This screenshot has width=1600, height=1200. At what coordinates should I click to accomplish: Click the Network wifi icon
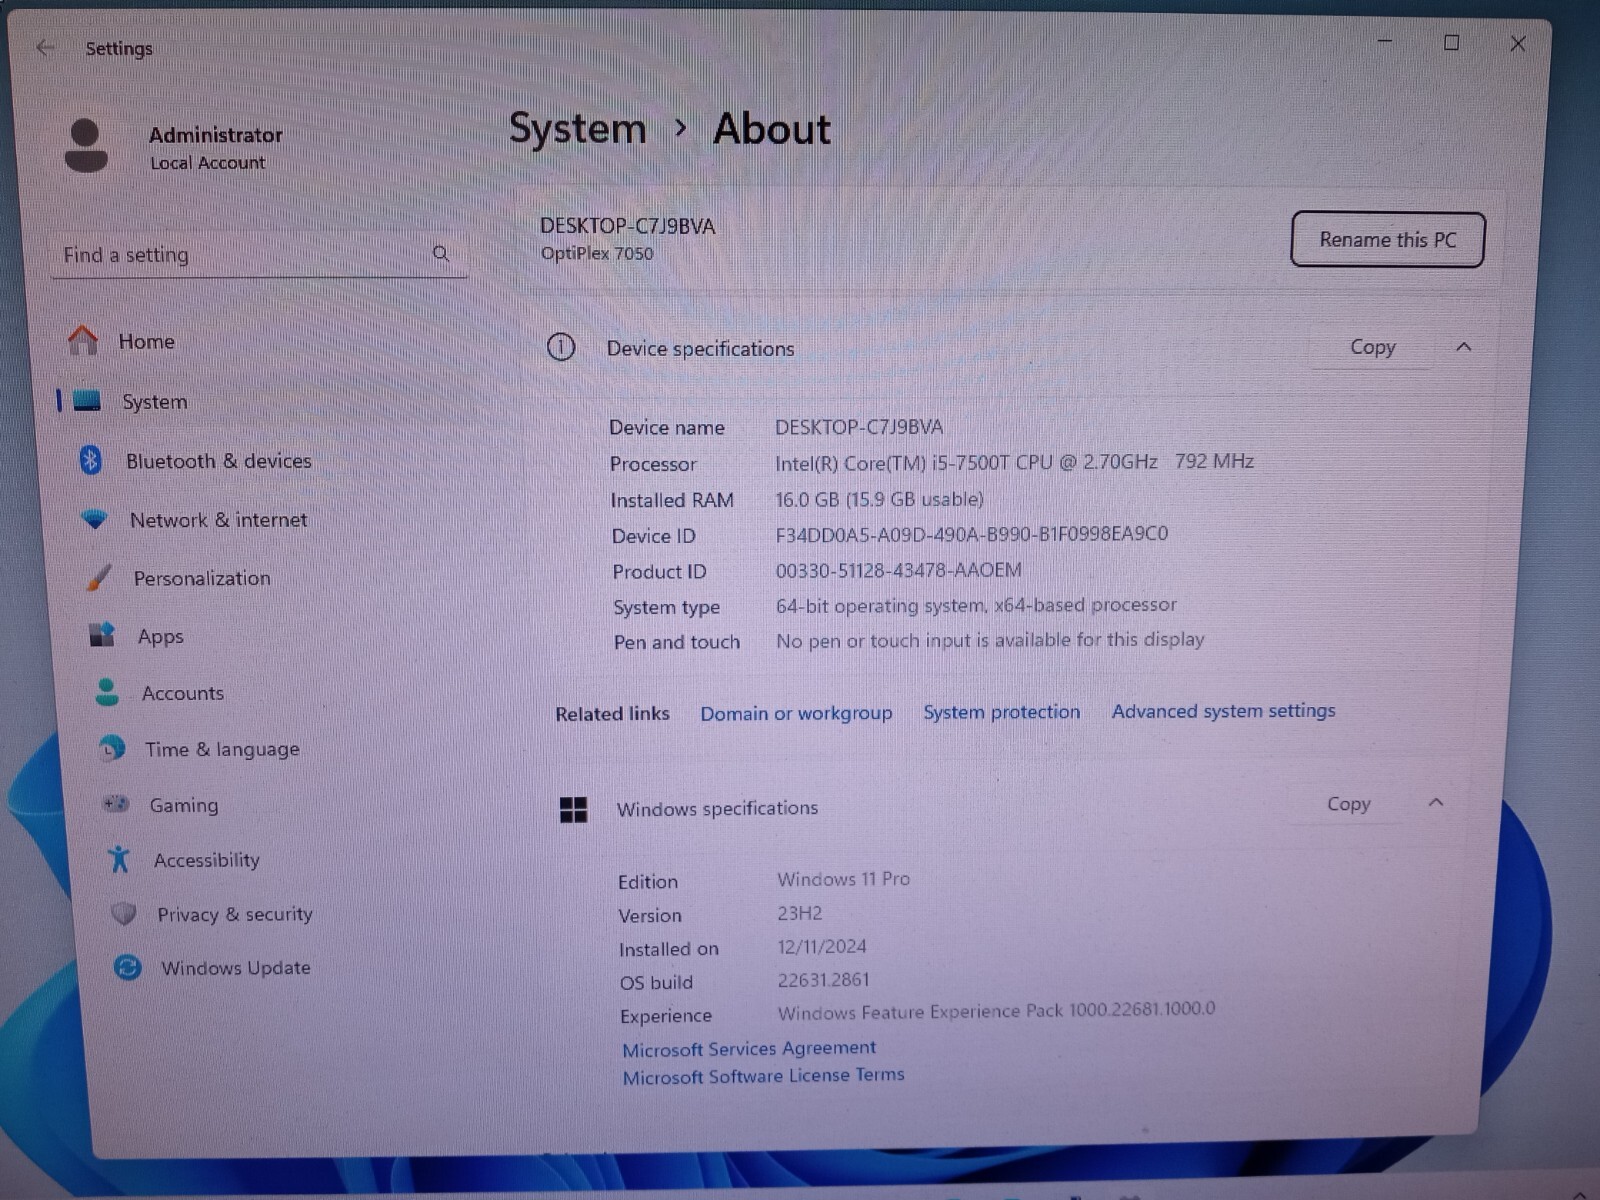tap(94, 519)
